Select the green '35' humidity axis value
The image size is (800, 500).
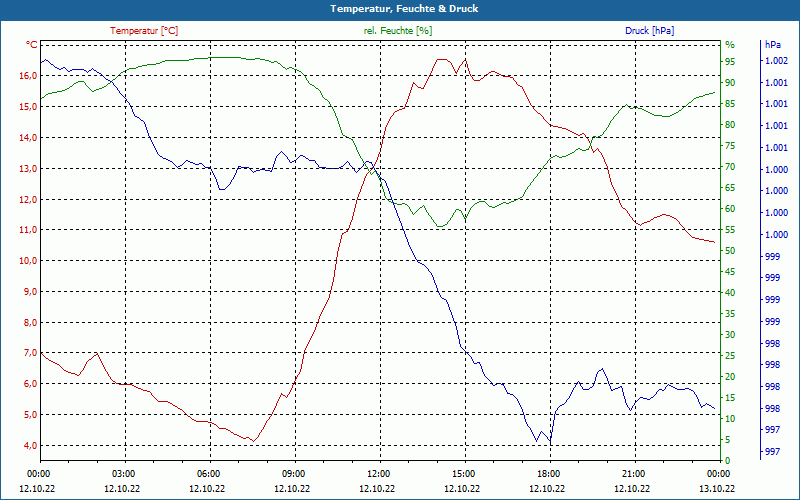[730, 313]
